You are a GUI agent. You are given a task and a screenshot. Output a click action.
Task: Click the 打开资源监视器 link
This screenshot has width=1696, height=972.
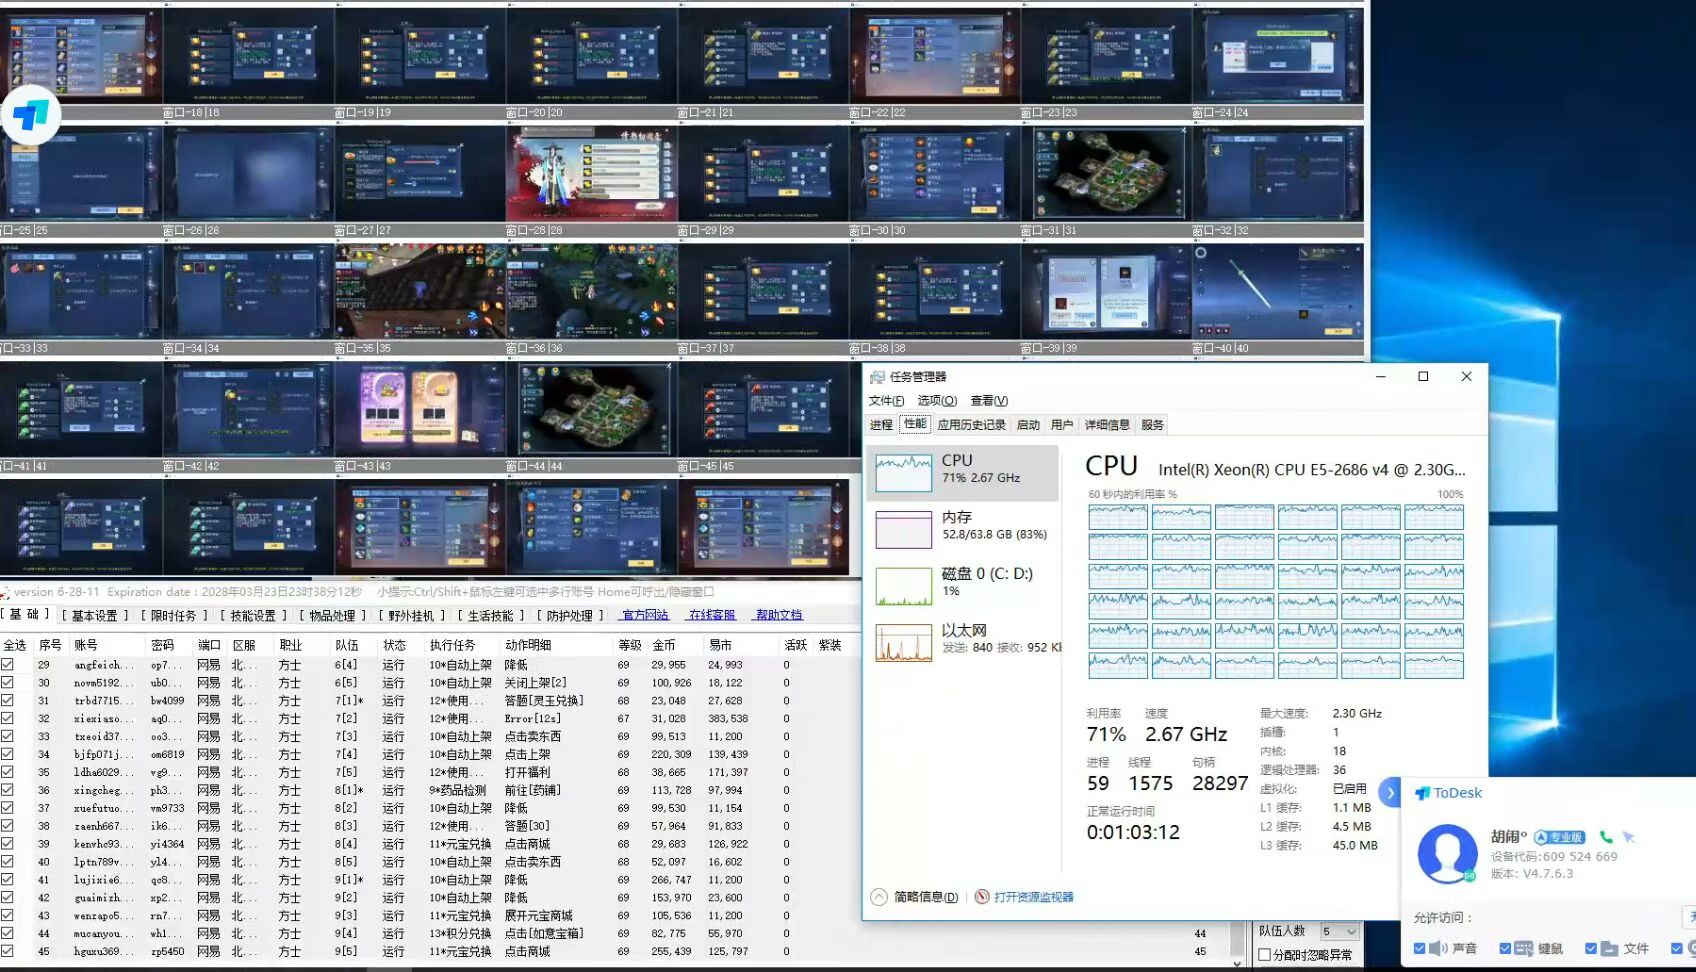pyautogui.click(x=1033, y=897)
